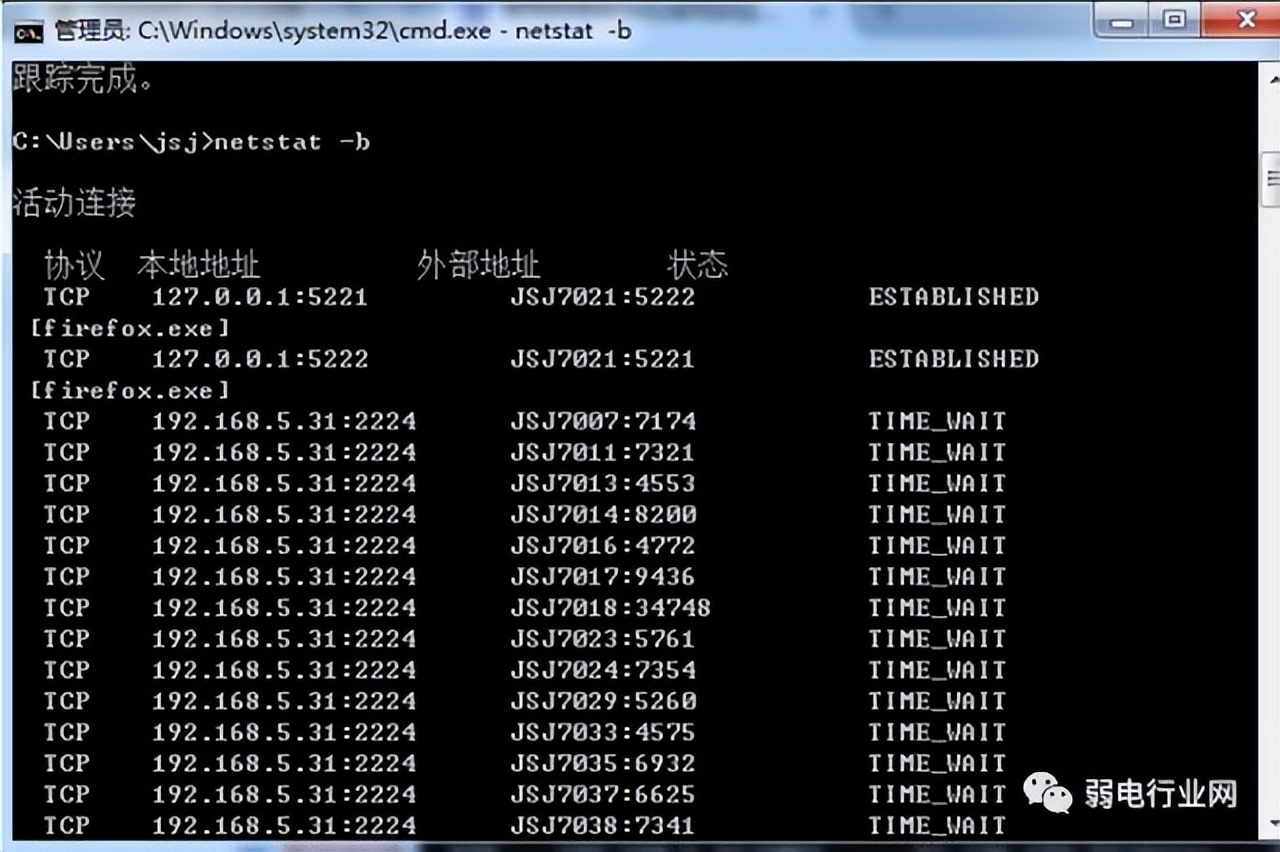Image resolution: width=1280 pixels, height=852 pixels.
Task: Click '[firefox.exe]' under the 127.0.0.1:5222 row
Action: pyautogui.click(x=130, y=390)
